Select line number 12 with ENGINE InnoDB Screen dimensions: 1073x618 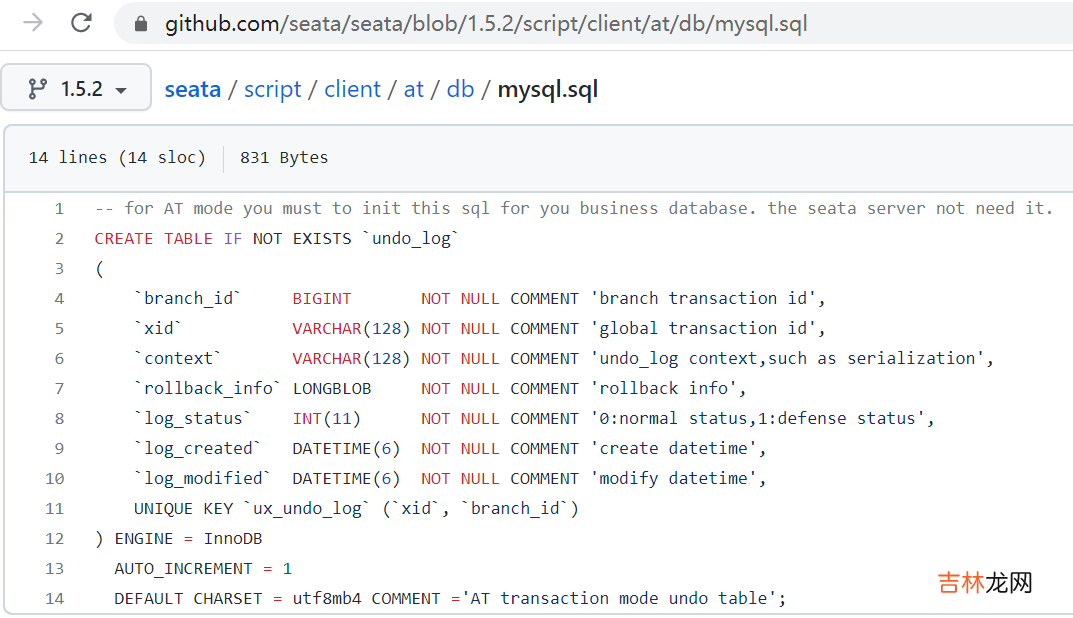[x=55, y=539]
